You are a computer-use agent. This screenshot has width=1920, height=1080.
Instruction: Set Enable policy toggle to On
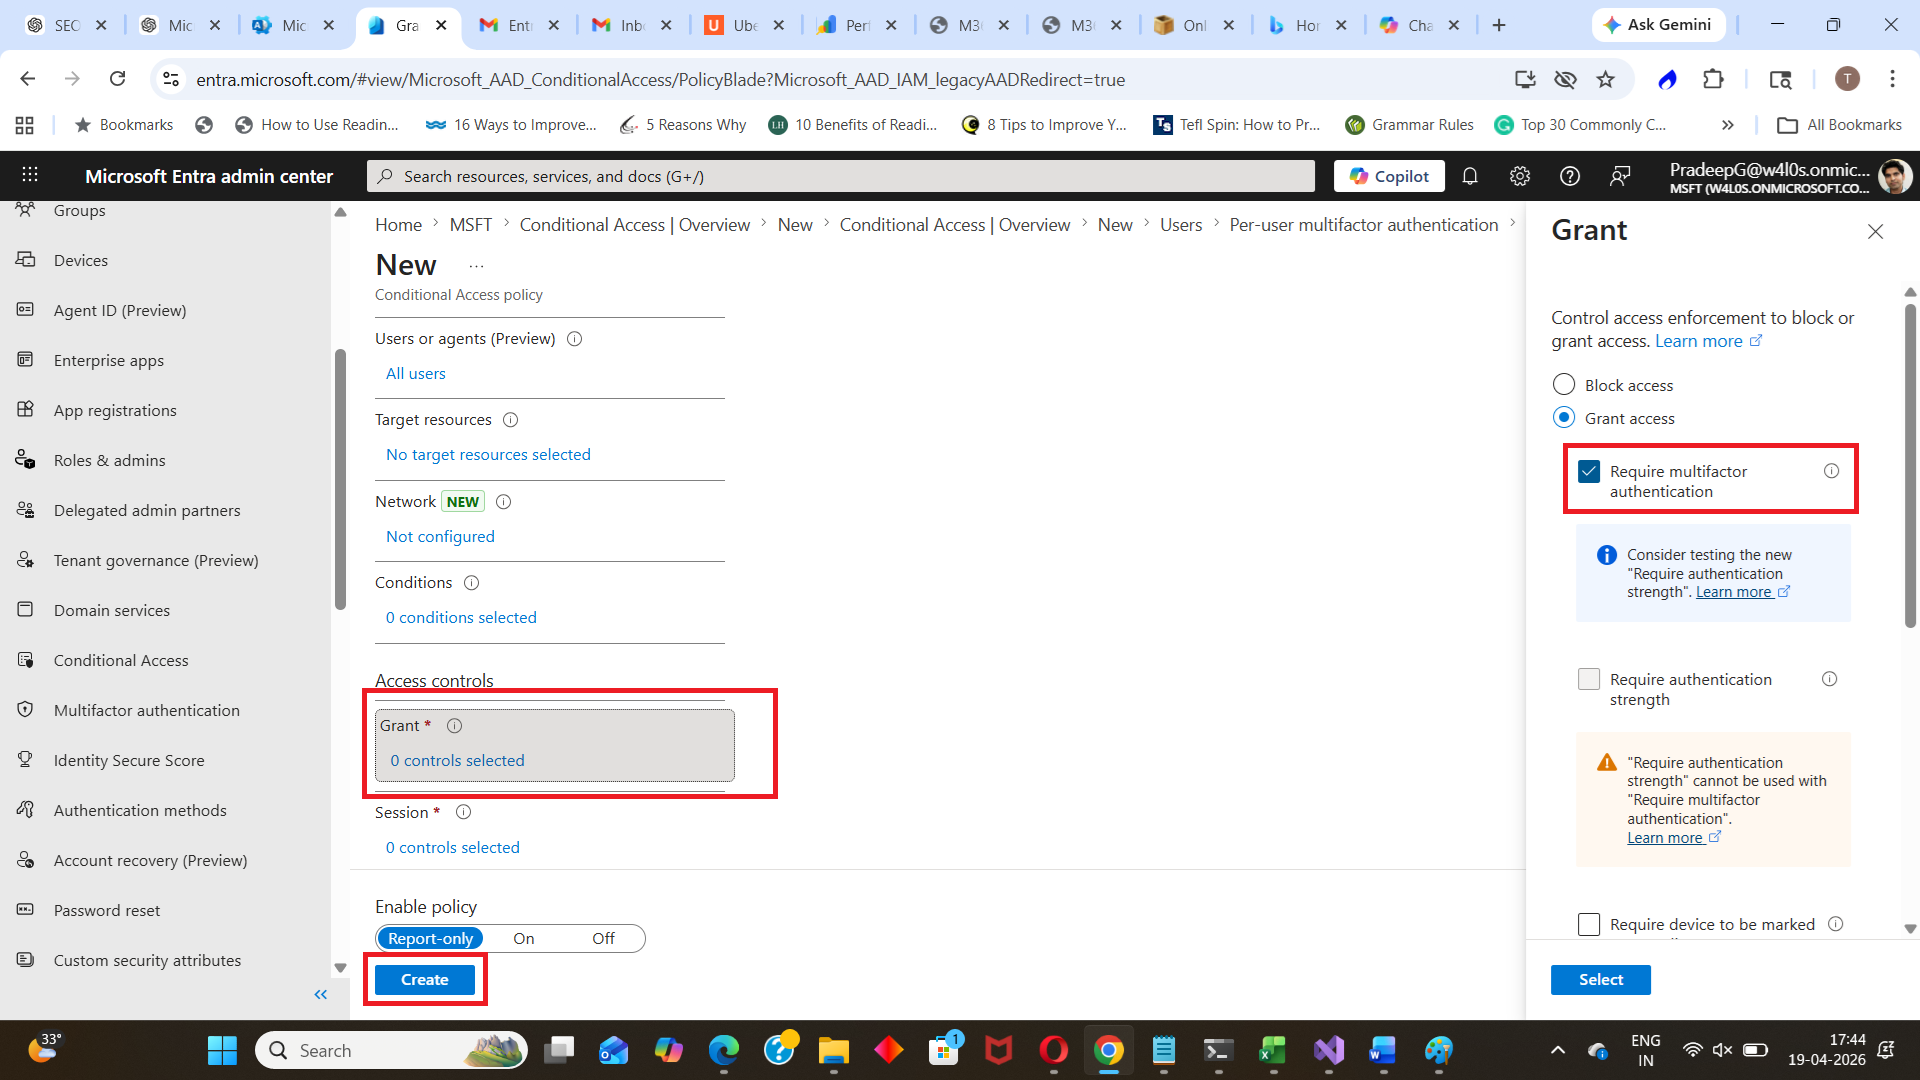524,938
